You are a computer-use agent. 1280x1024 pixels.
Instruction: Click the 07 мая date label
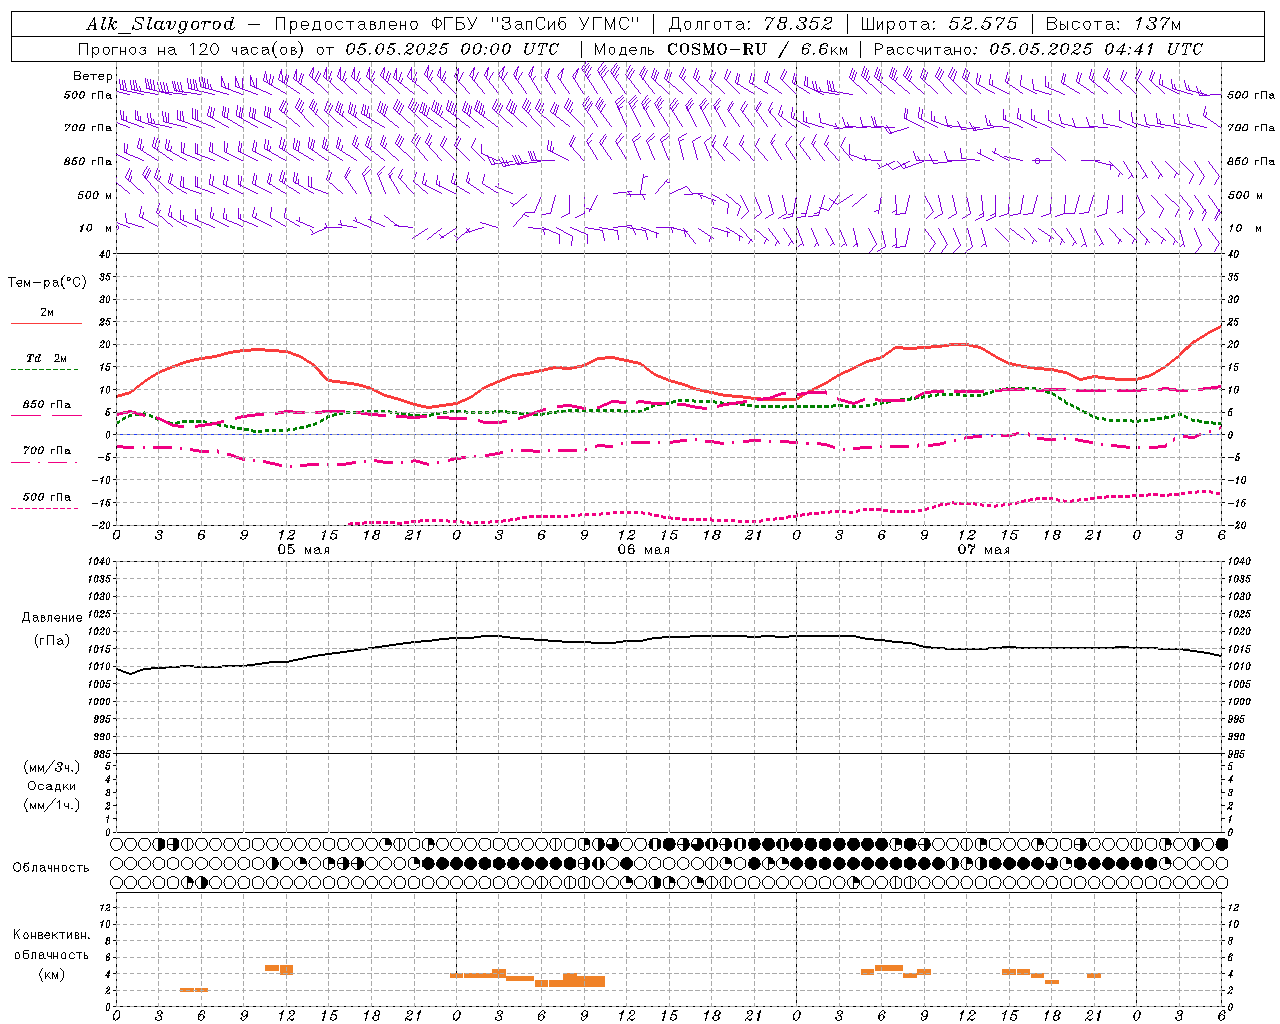(x=983, y=550)
